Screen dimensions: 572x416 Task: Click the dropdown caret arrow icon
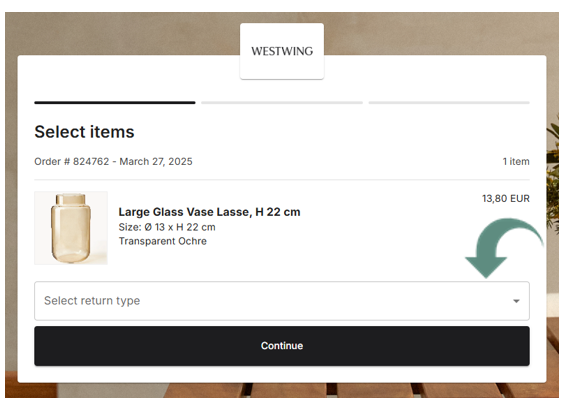[516, 301]
